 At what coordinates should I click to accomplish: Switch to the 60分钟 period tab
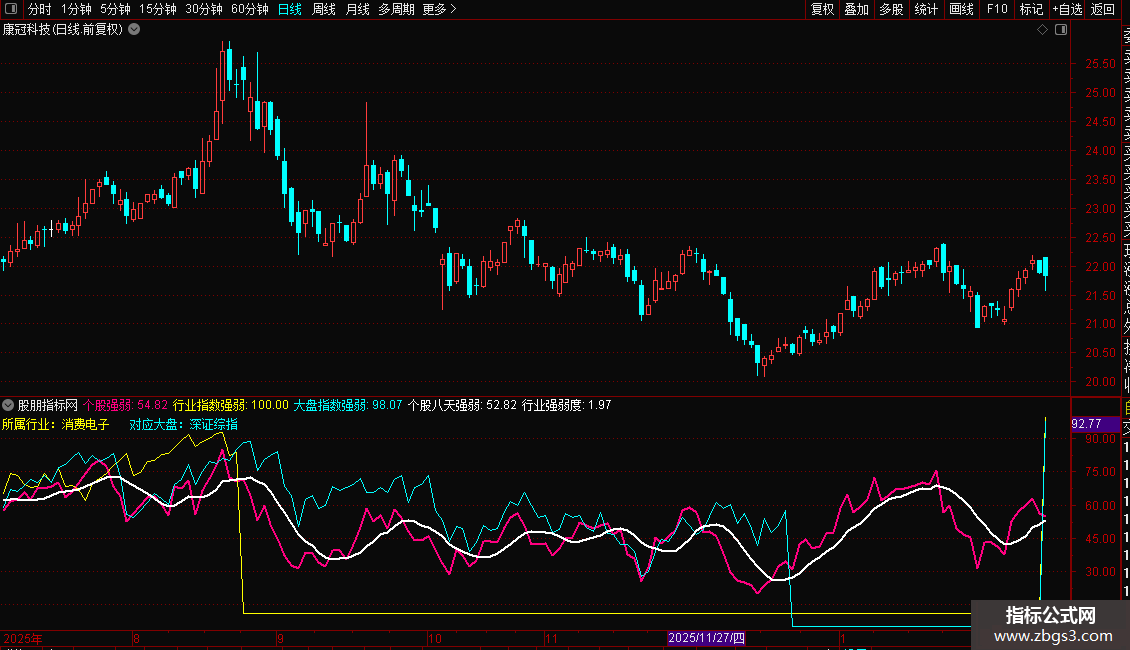249,9
